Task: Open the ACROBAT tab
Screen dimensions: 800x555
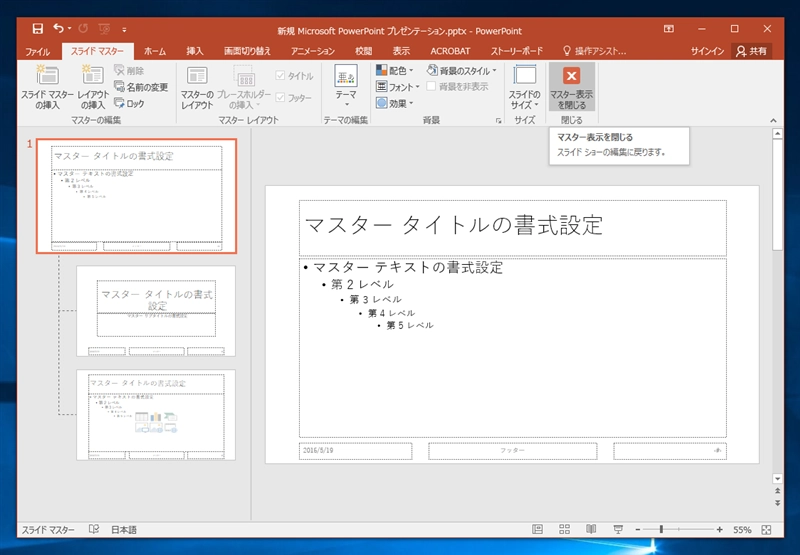Action: tap(450, 51)
